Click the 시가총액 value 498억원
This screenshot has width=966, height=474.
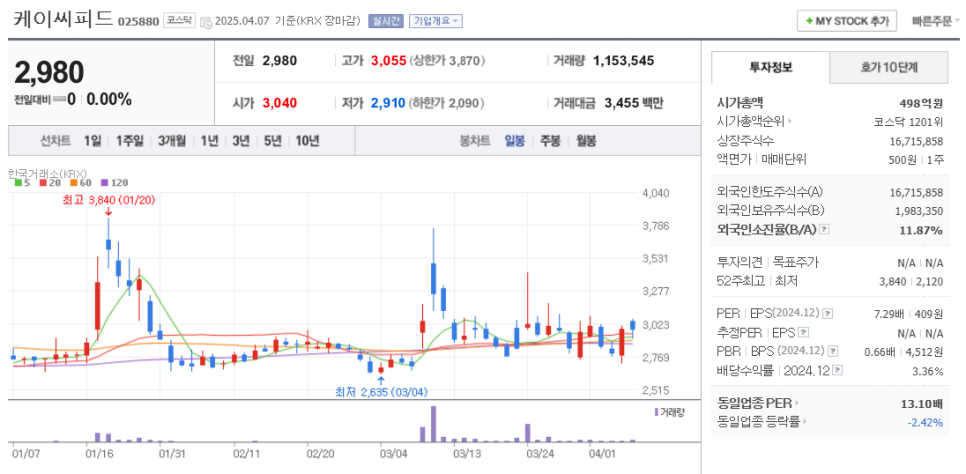(x=921, y=103)
